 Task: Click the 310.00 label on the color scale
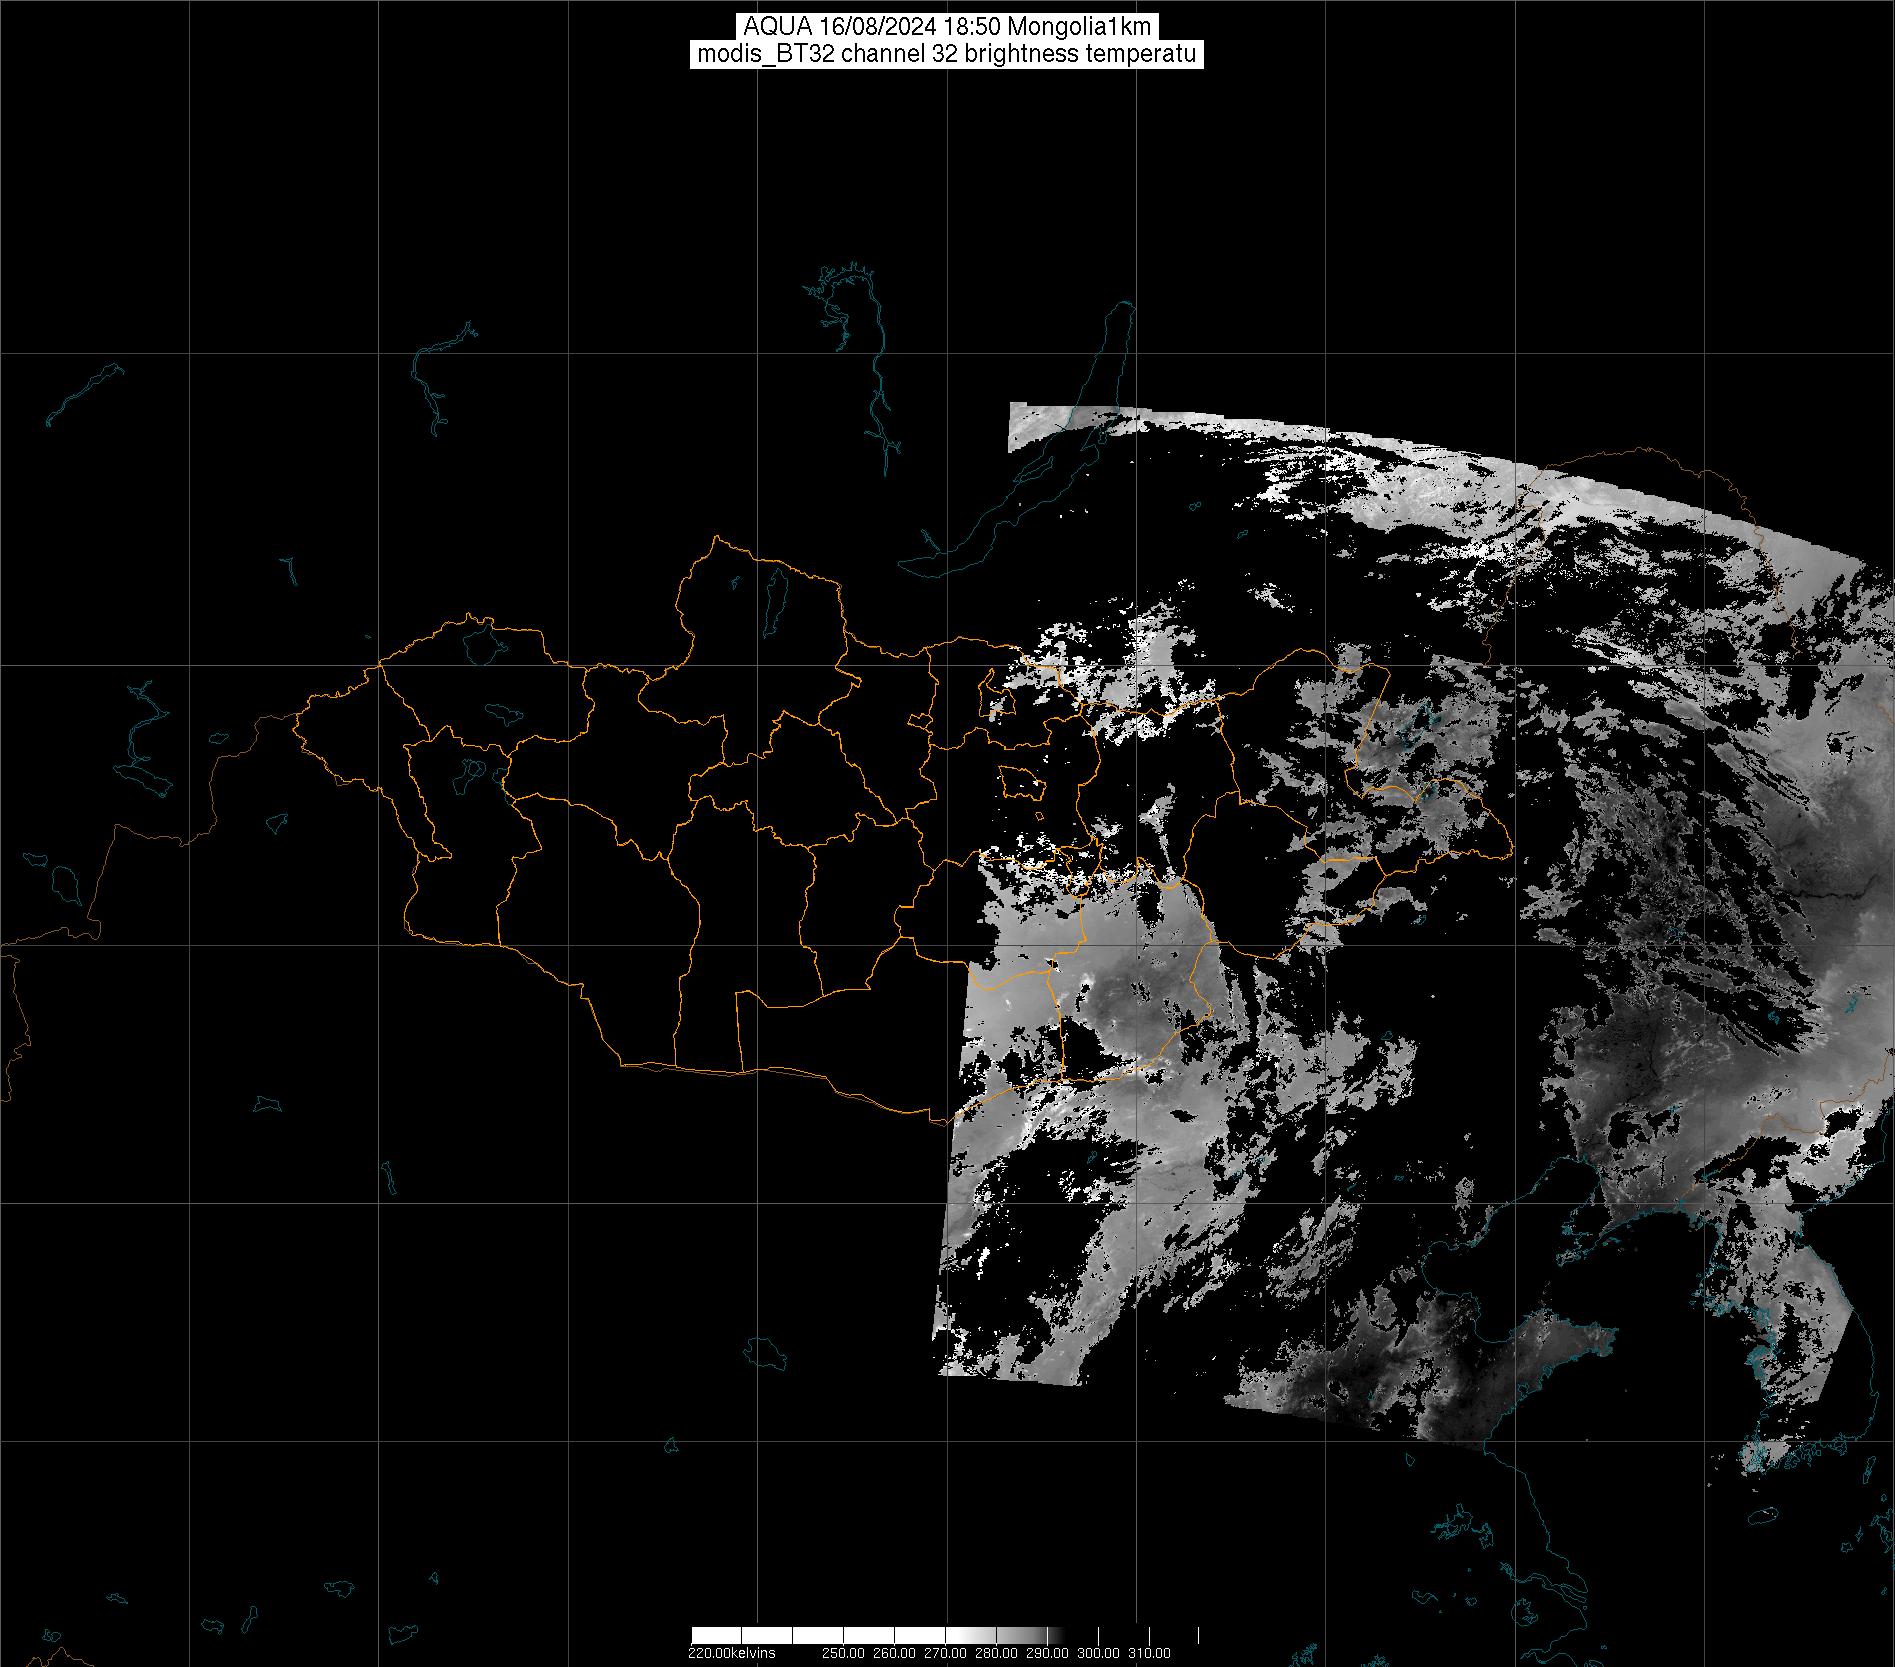[1148, 1653]
